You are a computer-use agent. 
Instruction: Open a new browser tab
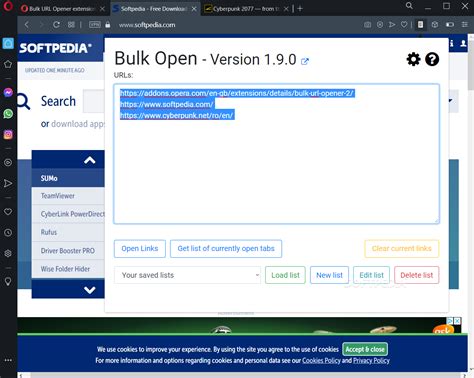(300, 9)
